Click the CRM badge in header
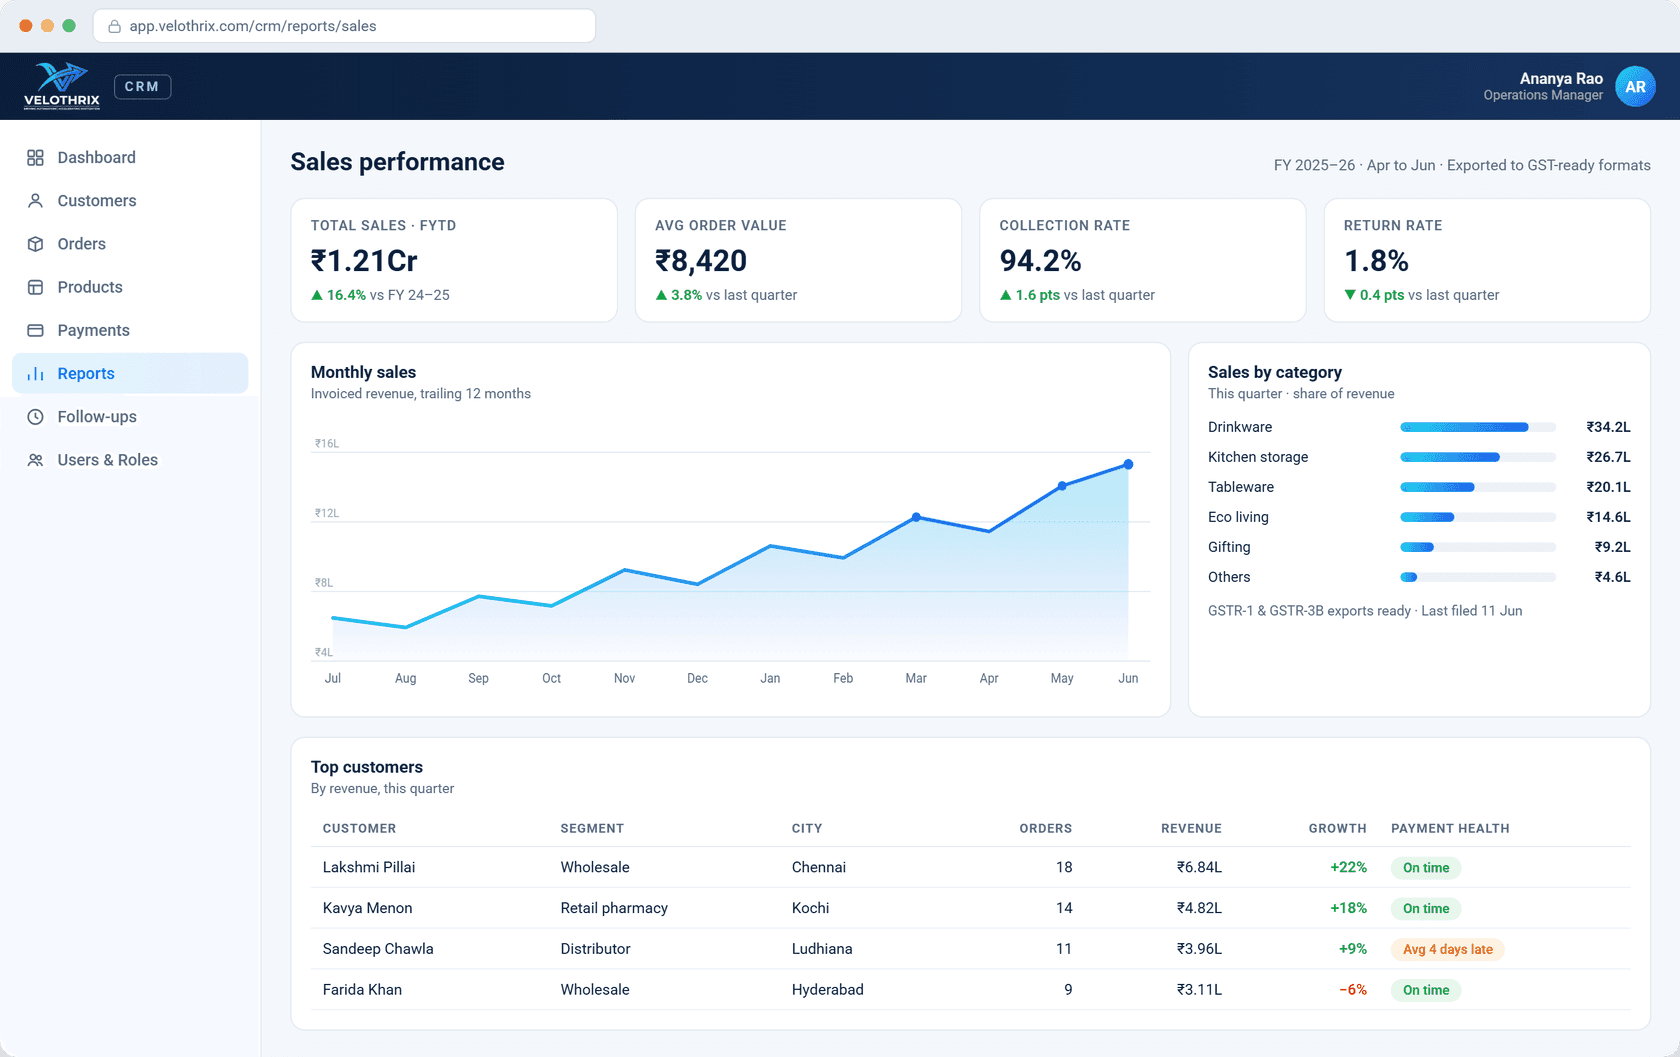Screen dimensions: 1680x1057 (x=142, y=87)
